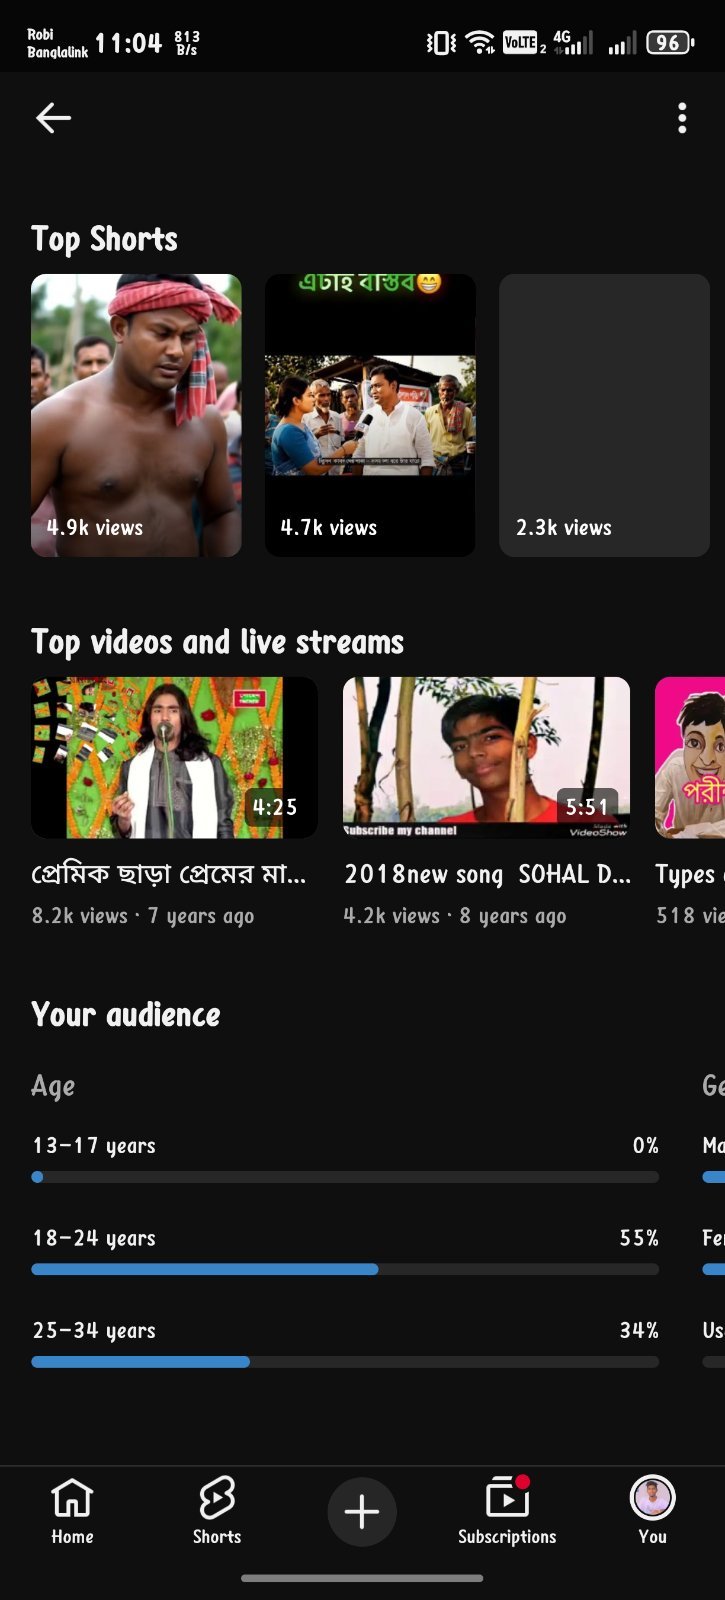Tap the VoLTE indicator in status bar

[x=523, y=42]
